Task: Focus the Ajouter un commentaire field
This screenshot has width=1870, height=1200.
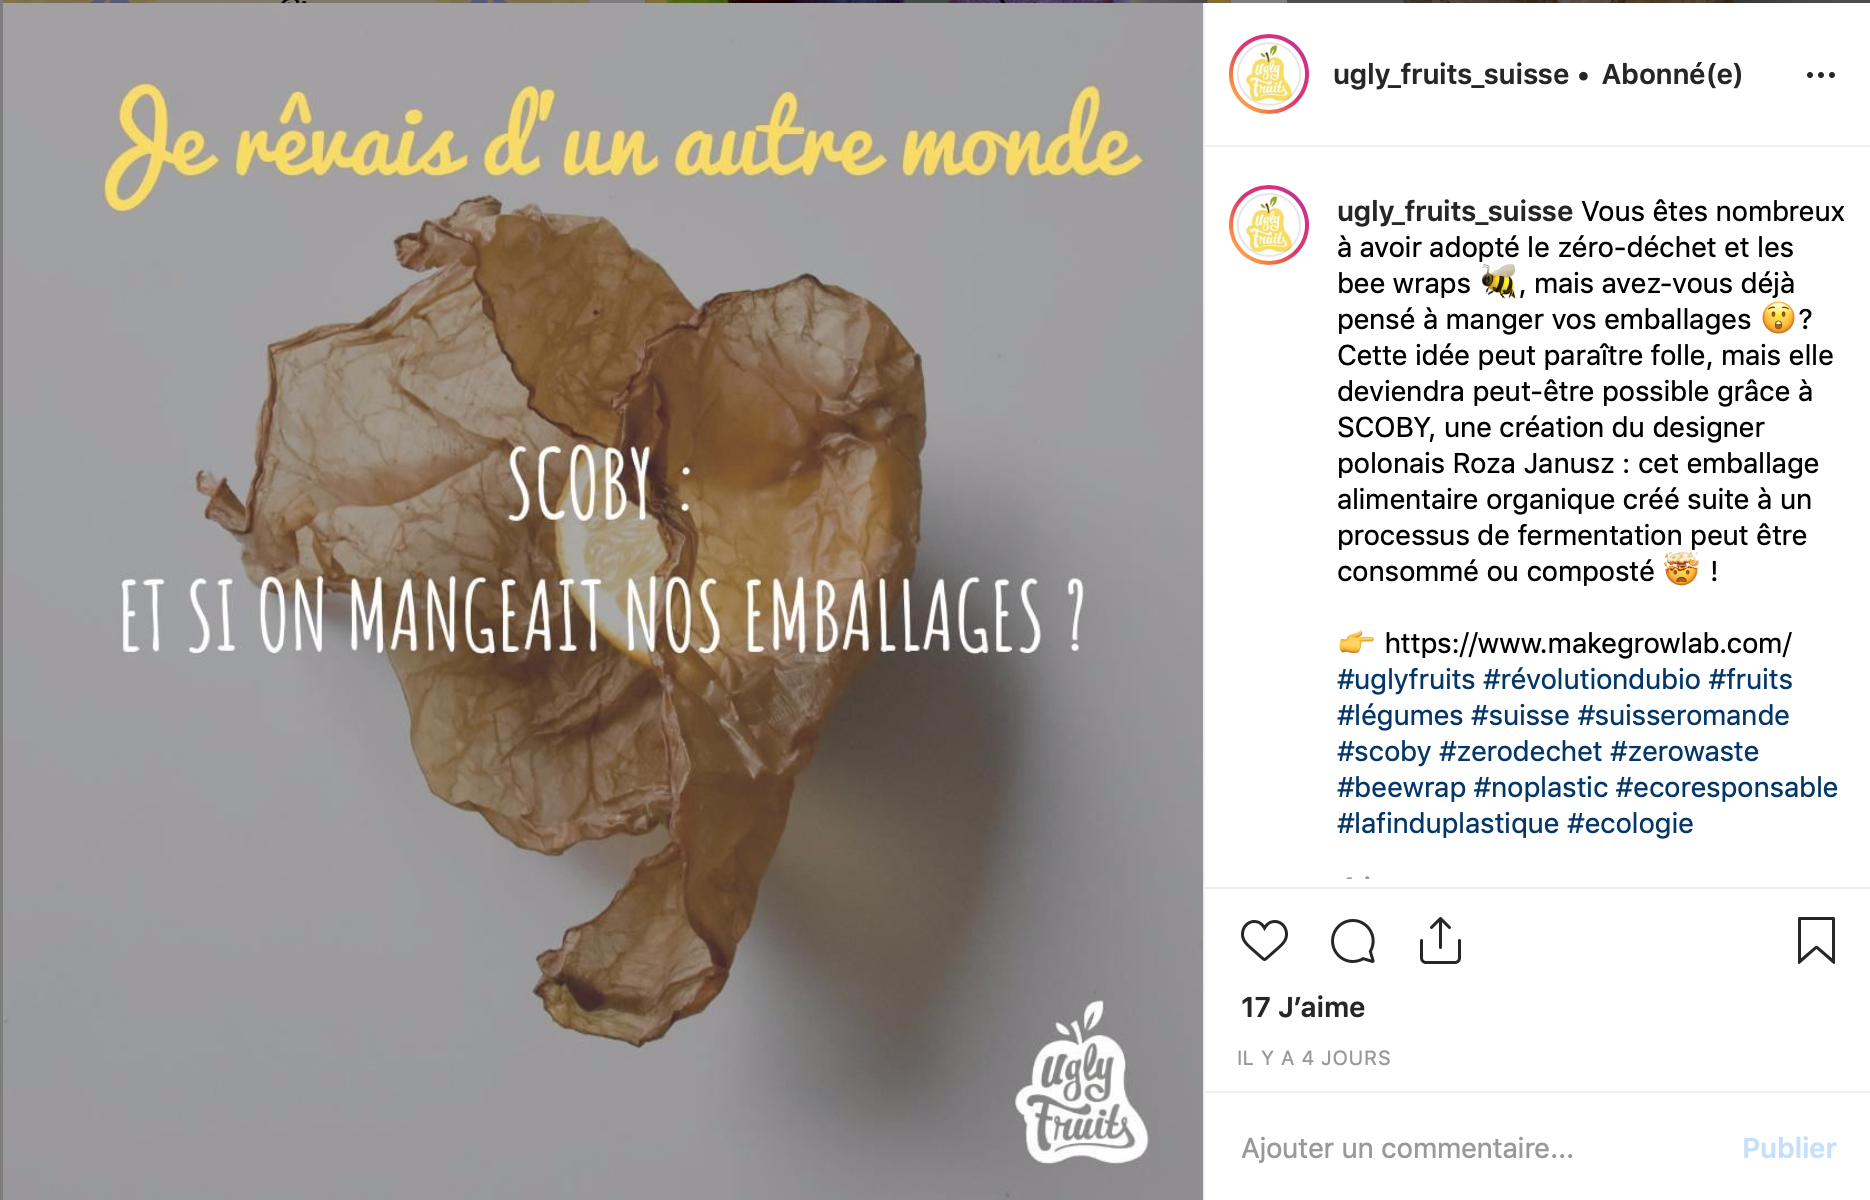Action: 1482,1148
